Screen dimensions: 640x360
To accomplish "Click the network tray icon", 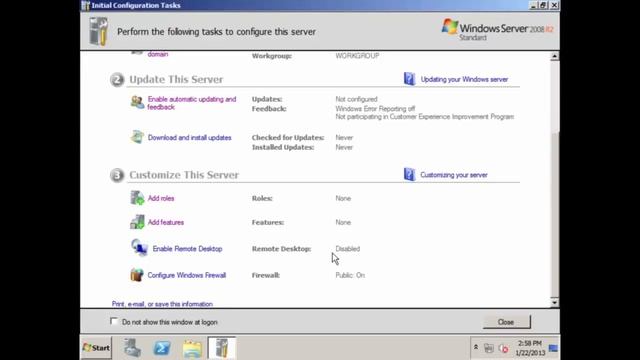I will click(489, 348).
